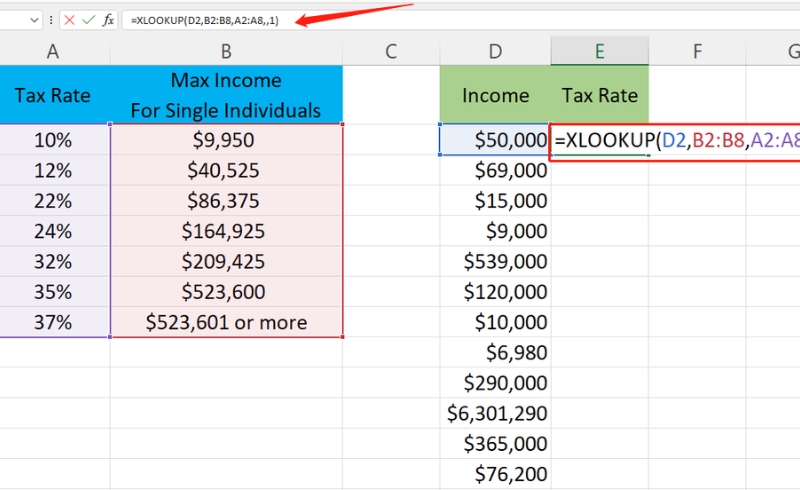Select the 37% tax rate cell
The image size is (800, 490).
[52, 322]
